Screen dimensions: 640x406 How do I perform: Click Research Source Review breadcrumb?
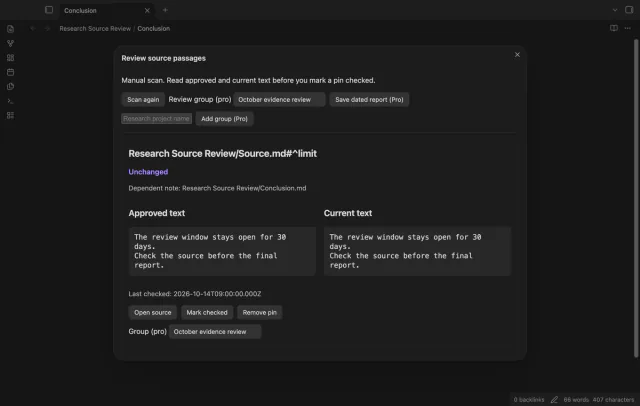click(95, 29)
